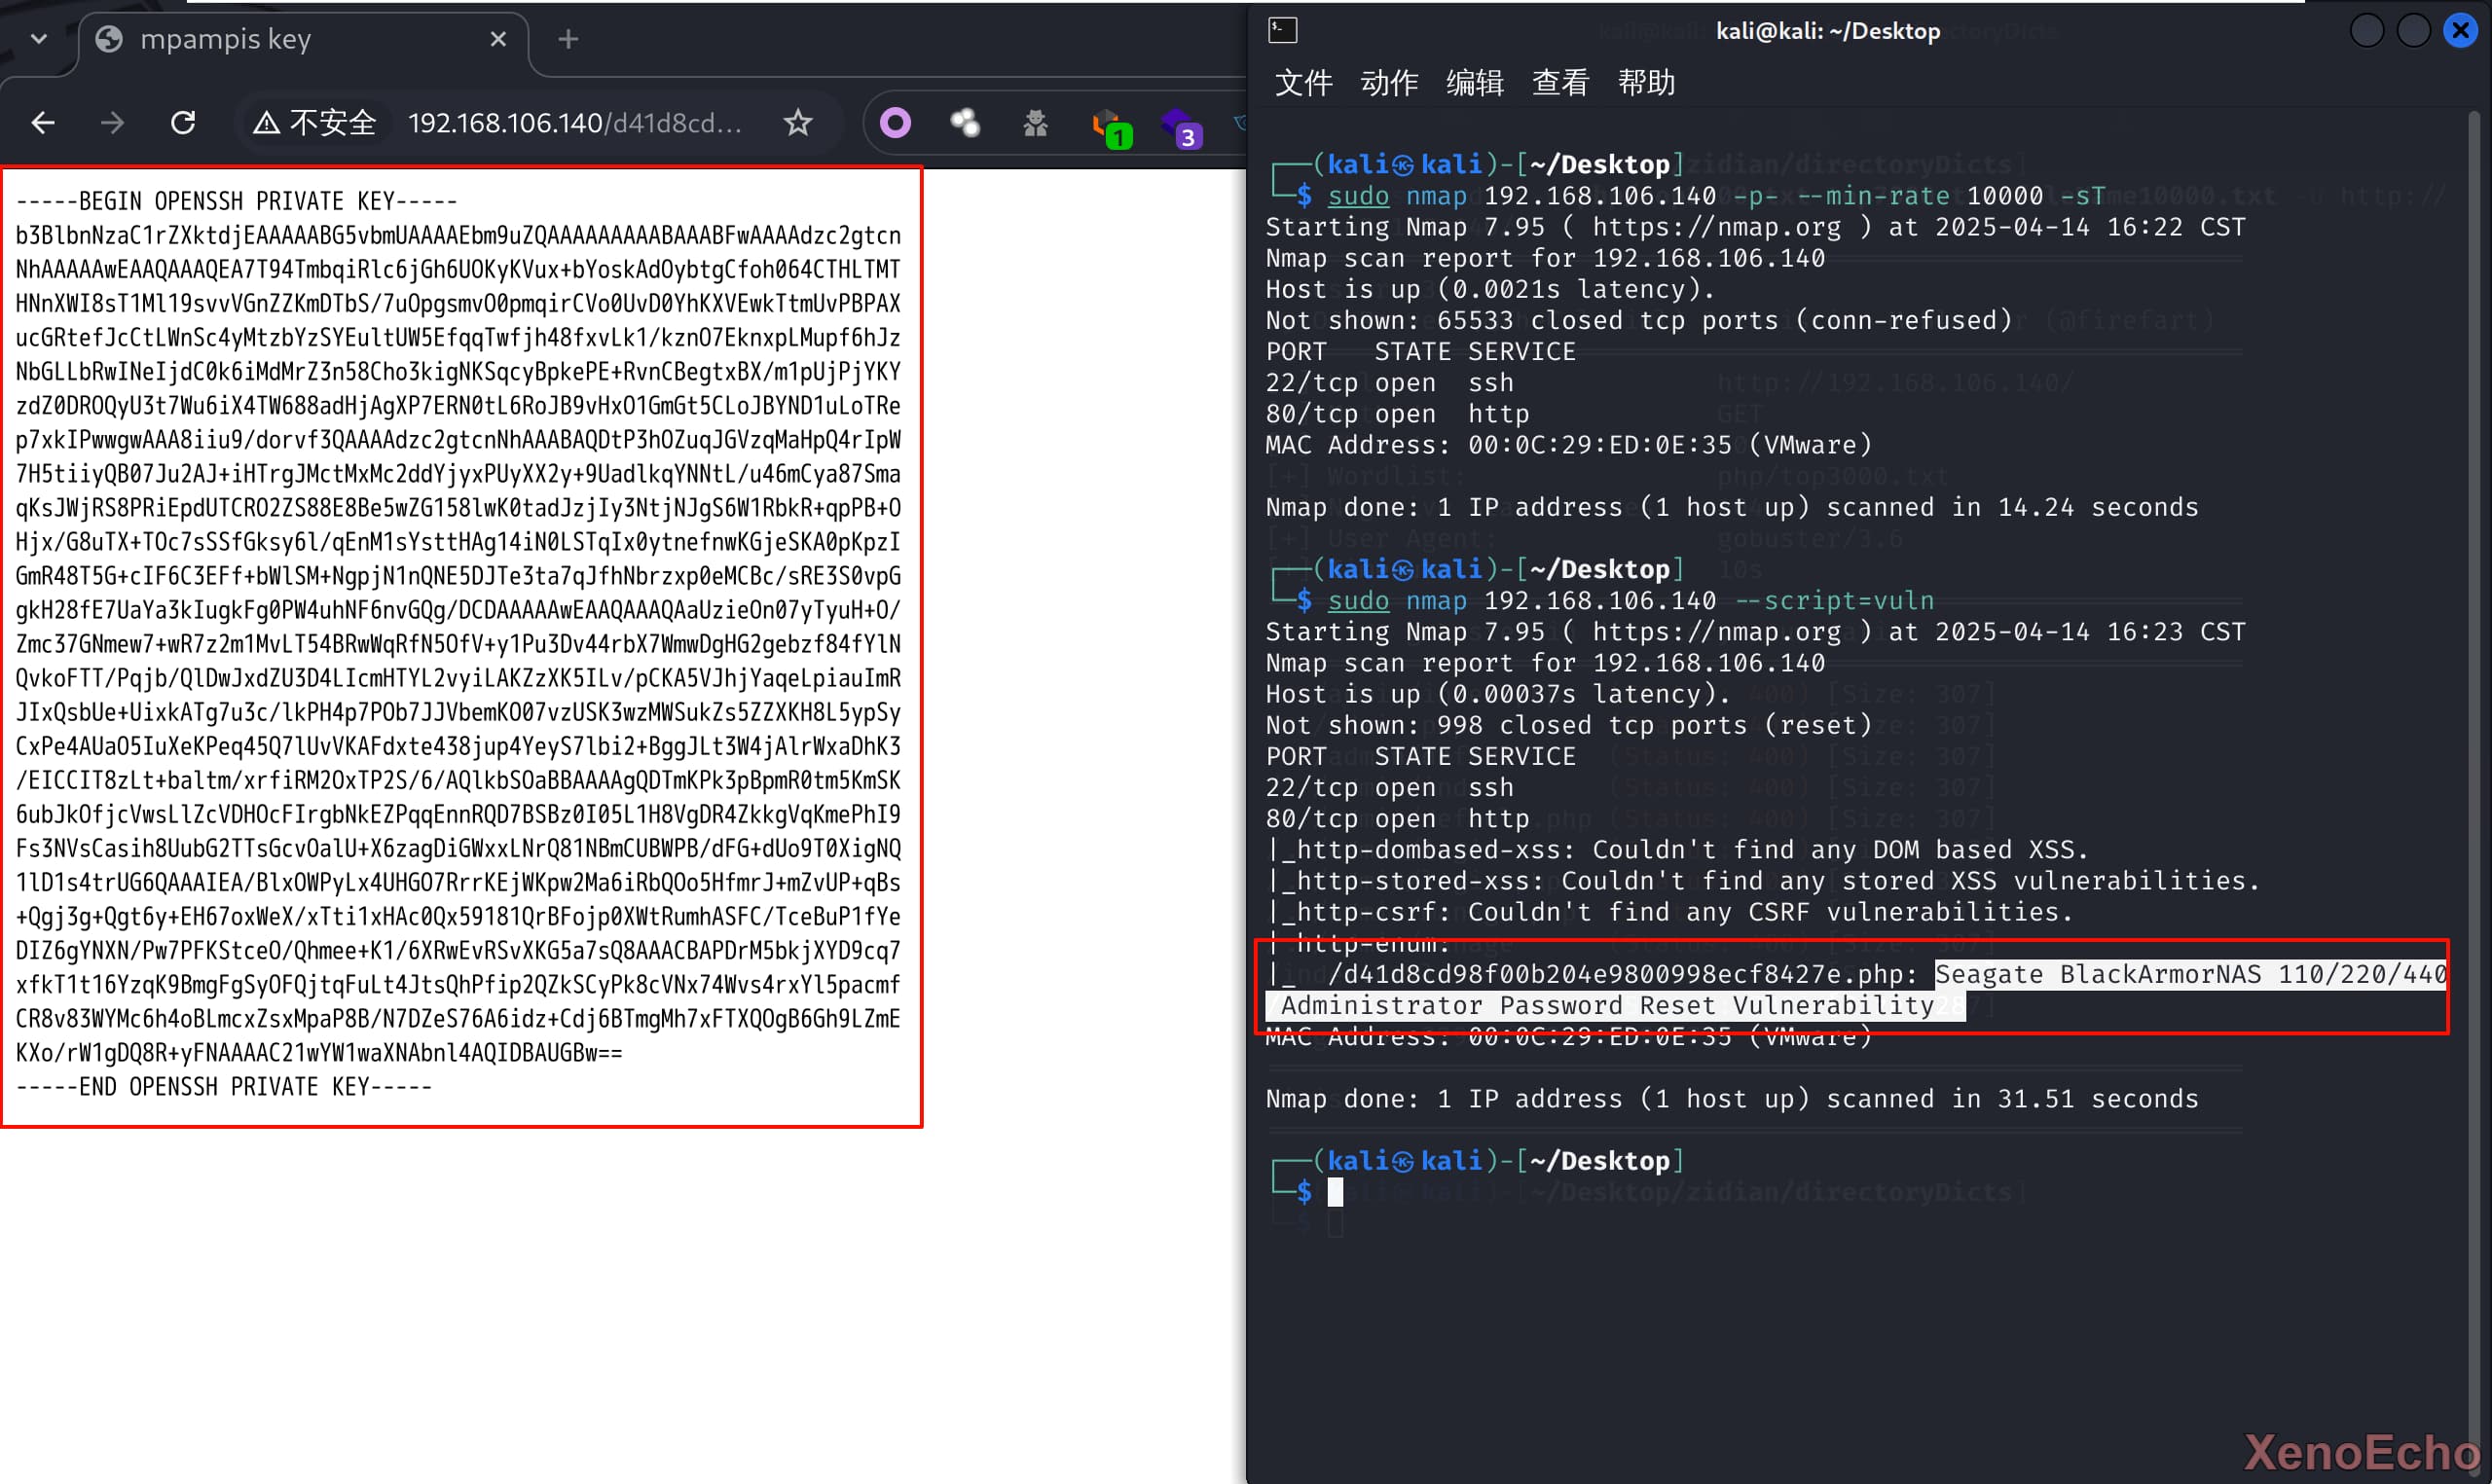
Task: Open the white bubbles extension icon
Action: [965, 123]
